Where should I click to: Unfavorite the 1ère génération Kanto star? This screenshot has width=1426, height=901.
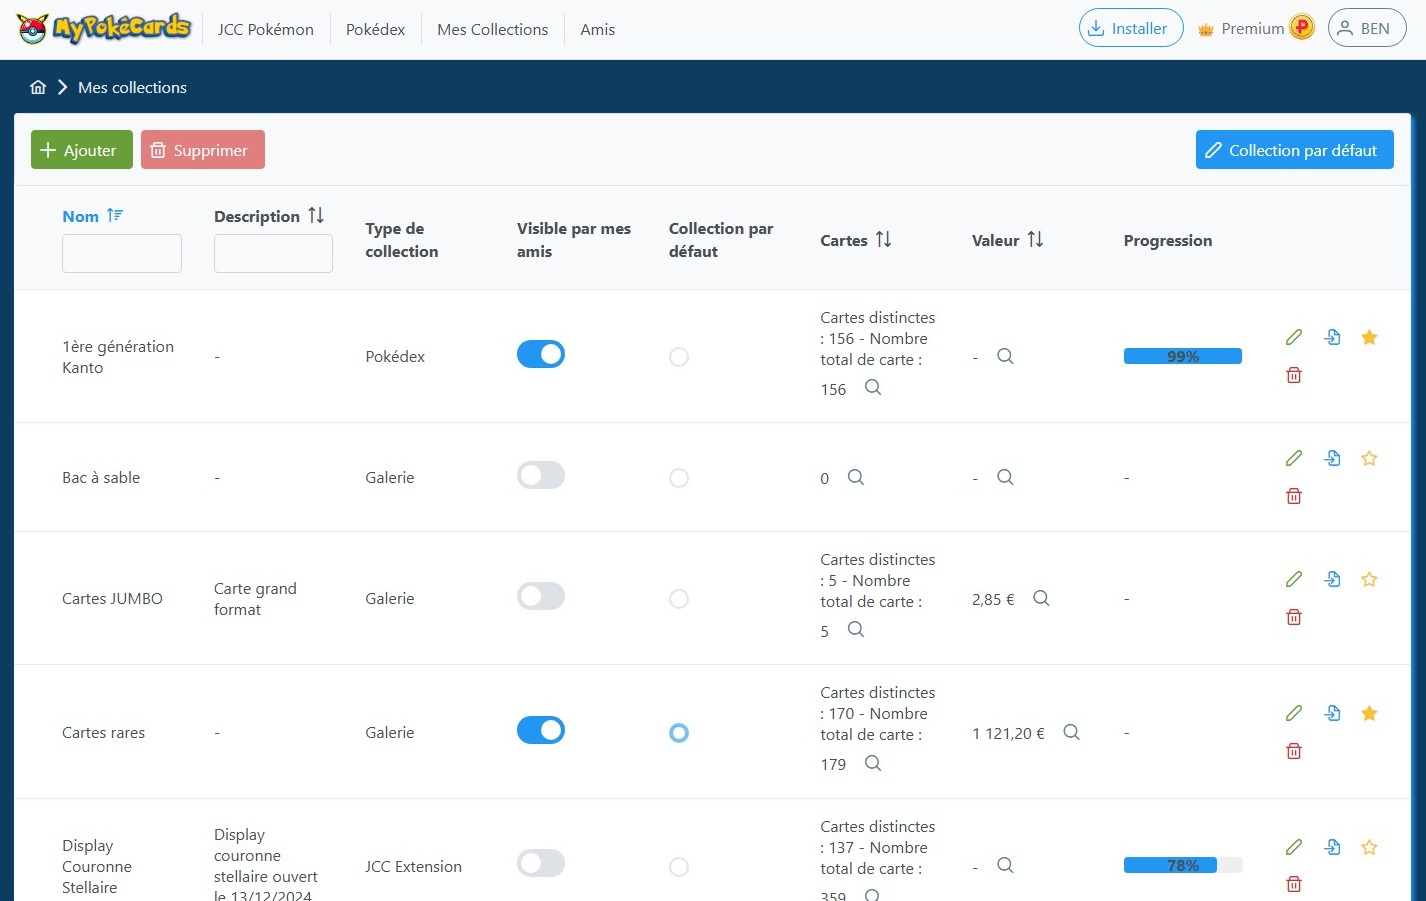coord(1369,337)
